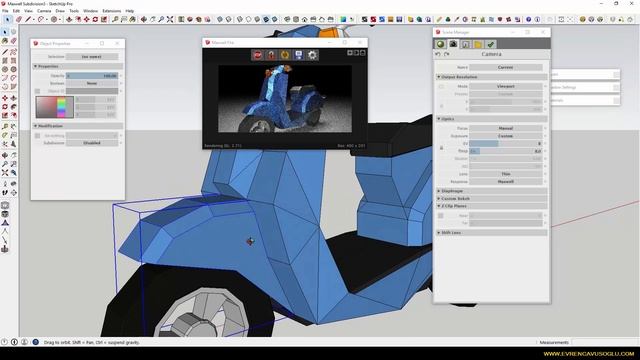This screenshot has width=640, height=360.
Task: Open the Exposure dropdown showing Custom
Action: [x=506, y=136]
